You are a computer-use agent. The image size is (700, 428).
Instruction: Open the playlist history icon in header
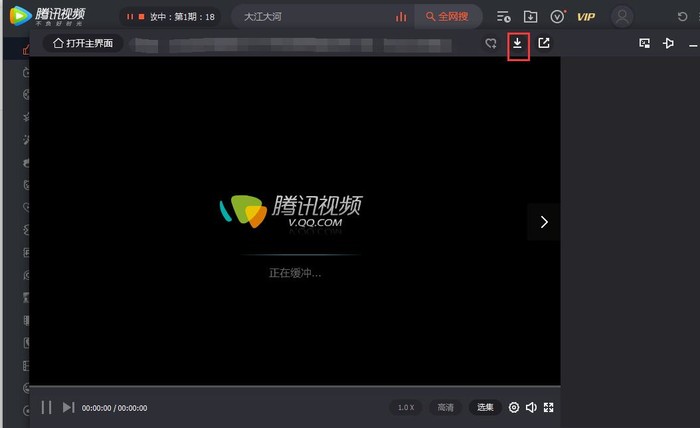point(504,17)
